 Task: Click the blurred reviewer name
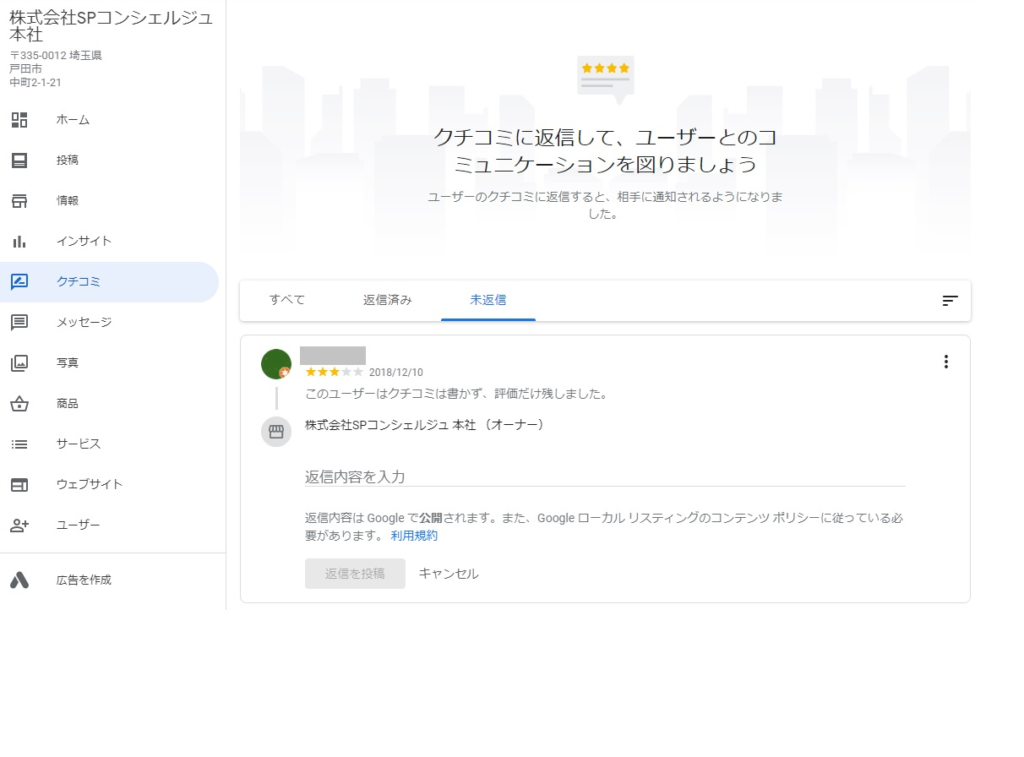click(332, 355)
